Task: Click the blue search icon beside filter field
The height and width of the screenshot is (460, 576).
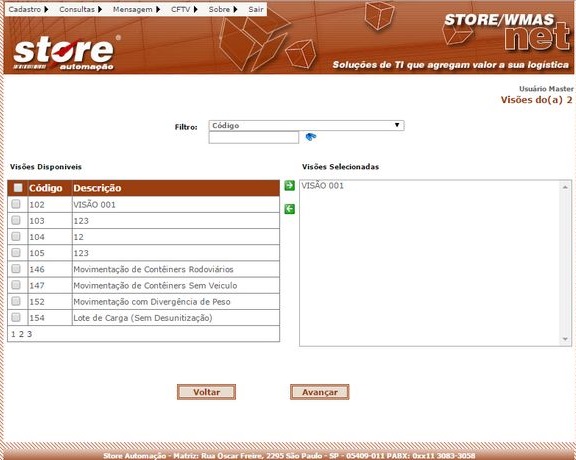Action: tap(310, 137)
